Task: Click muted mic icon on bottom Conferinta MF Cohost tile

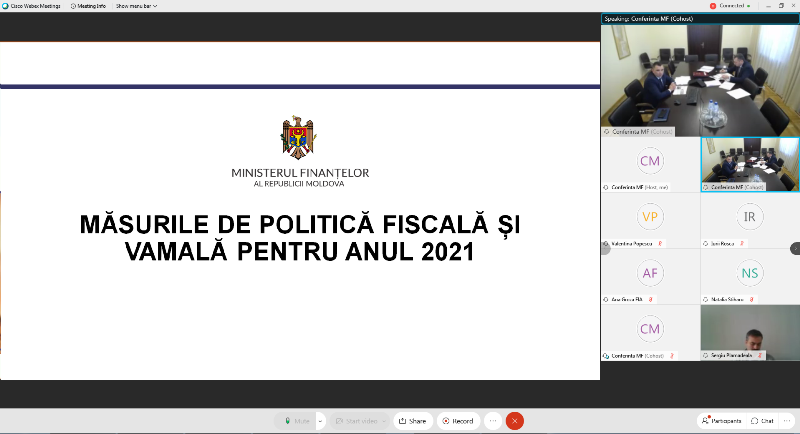Action: [672, 356]
